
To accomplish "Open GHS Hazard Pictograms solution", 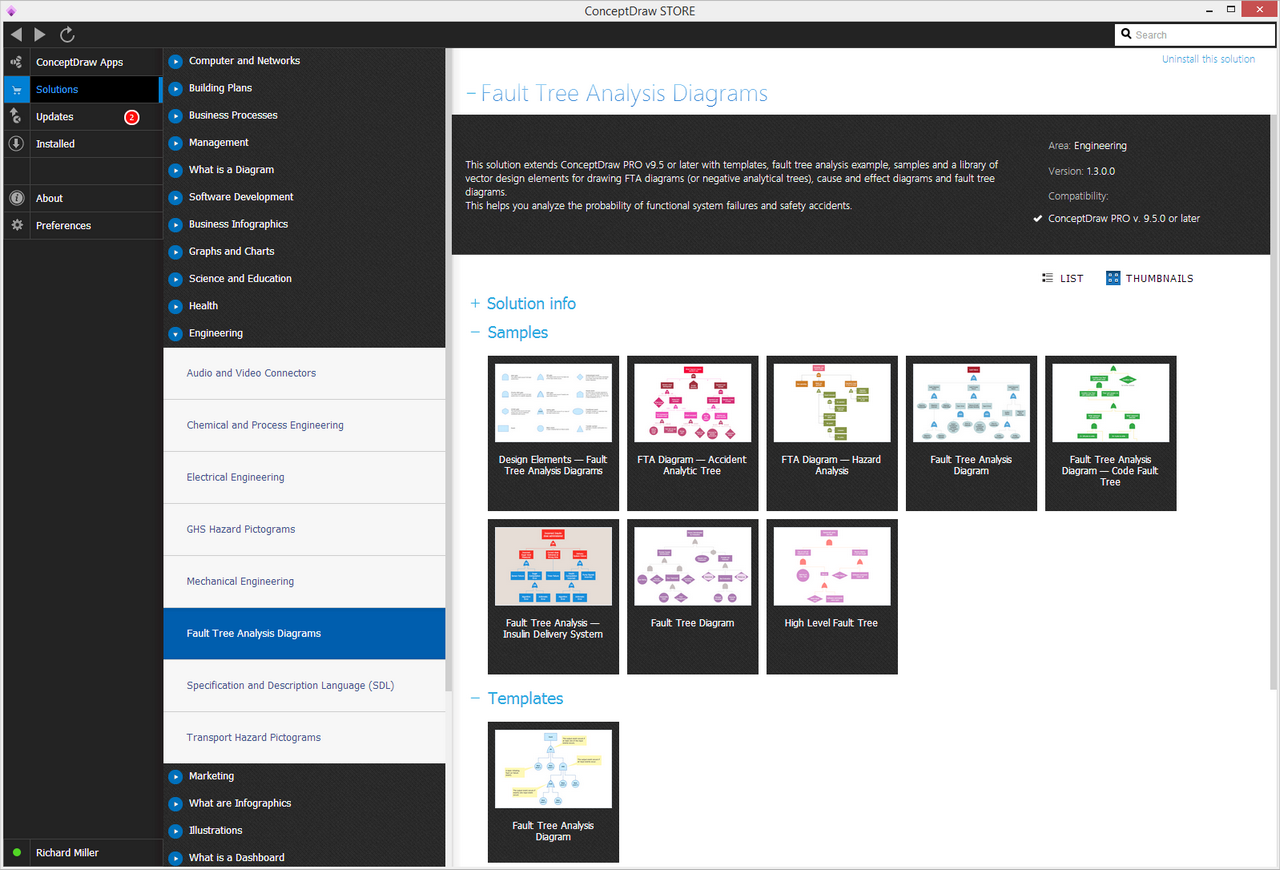I will coord(304,529).
